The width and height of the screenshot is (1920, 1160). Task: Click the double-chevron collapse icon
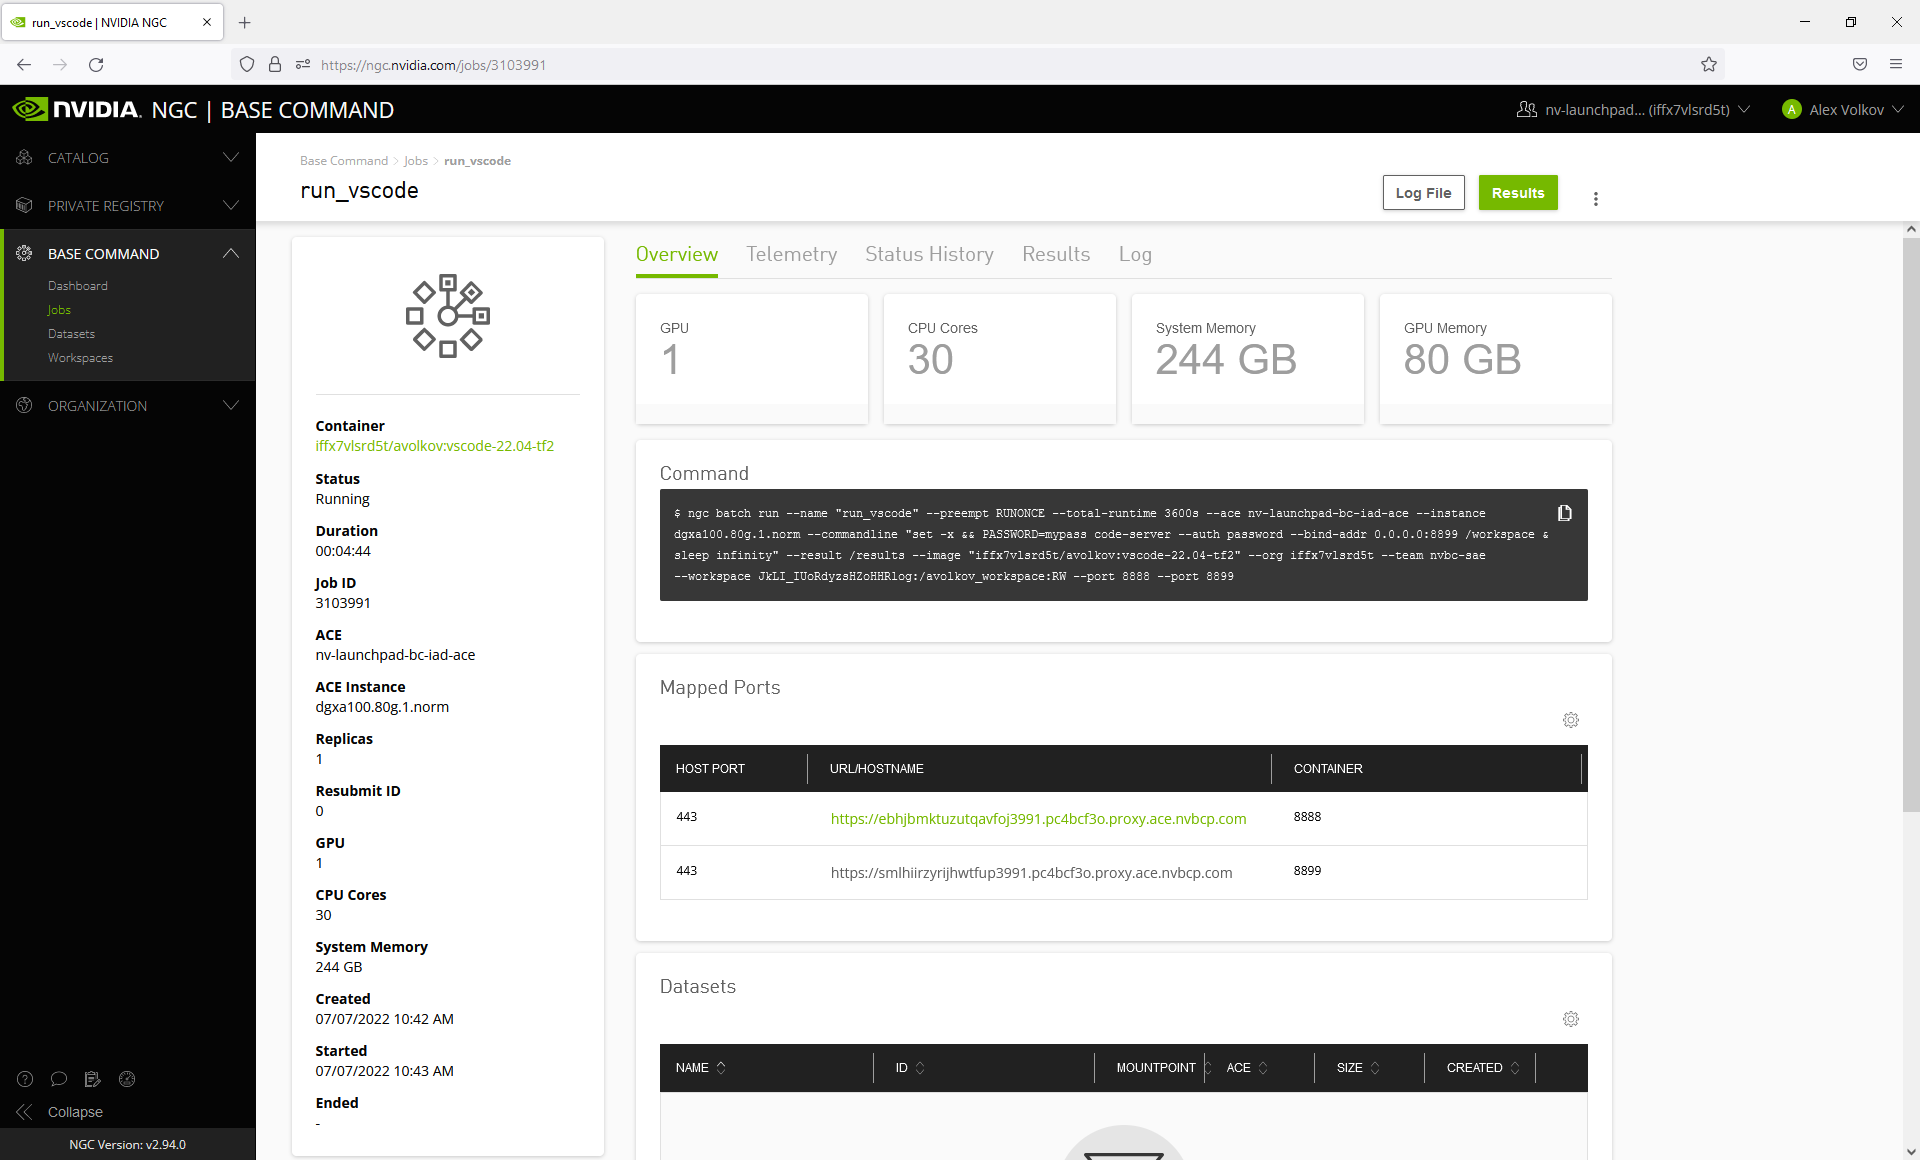tap(25, 1112)
